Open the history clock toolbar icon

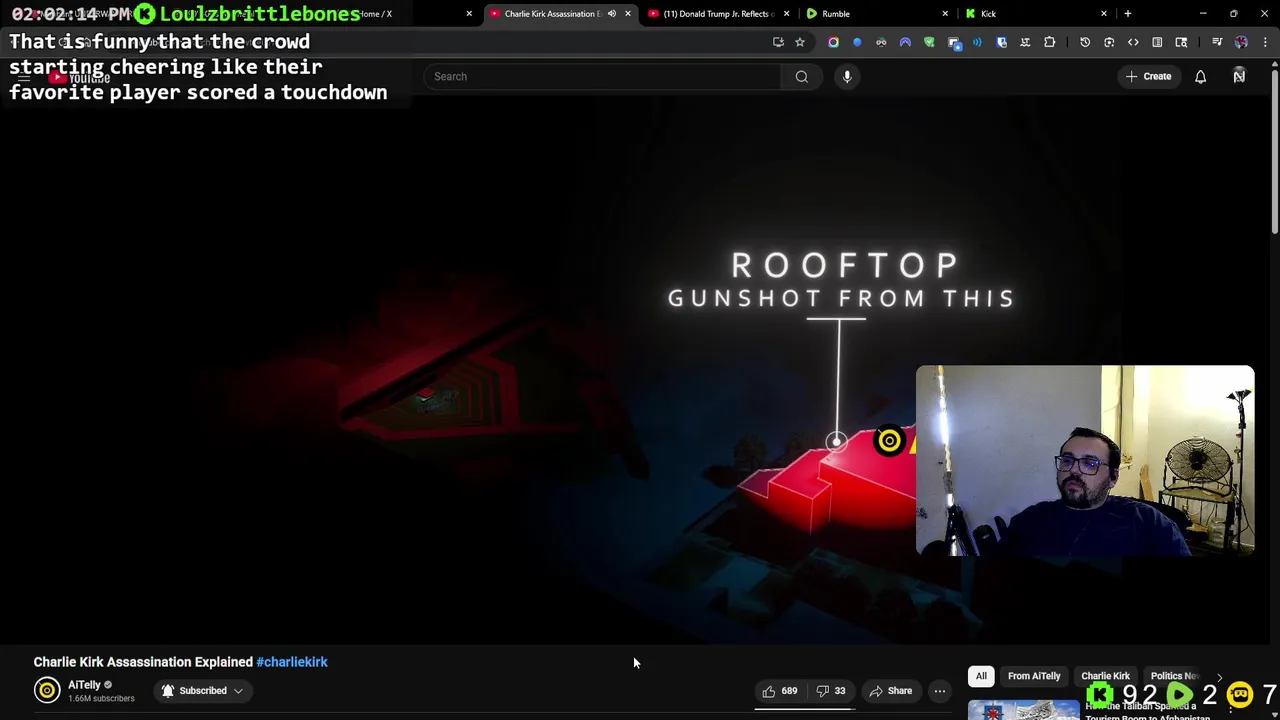coord(1085,42)
